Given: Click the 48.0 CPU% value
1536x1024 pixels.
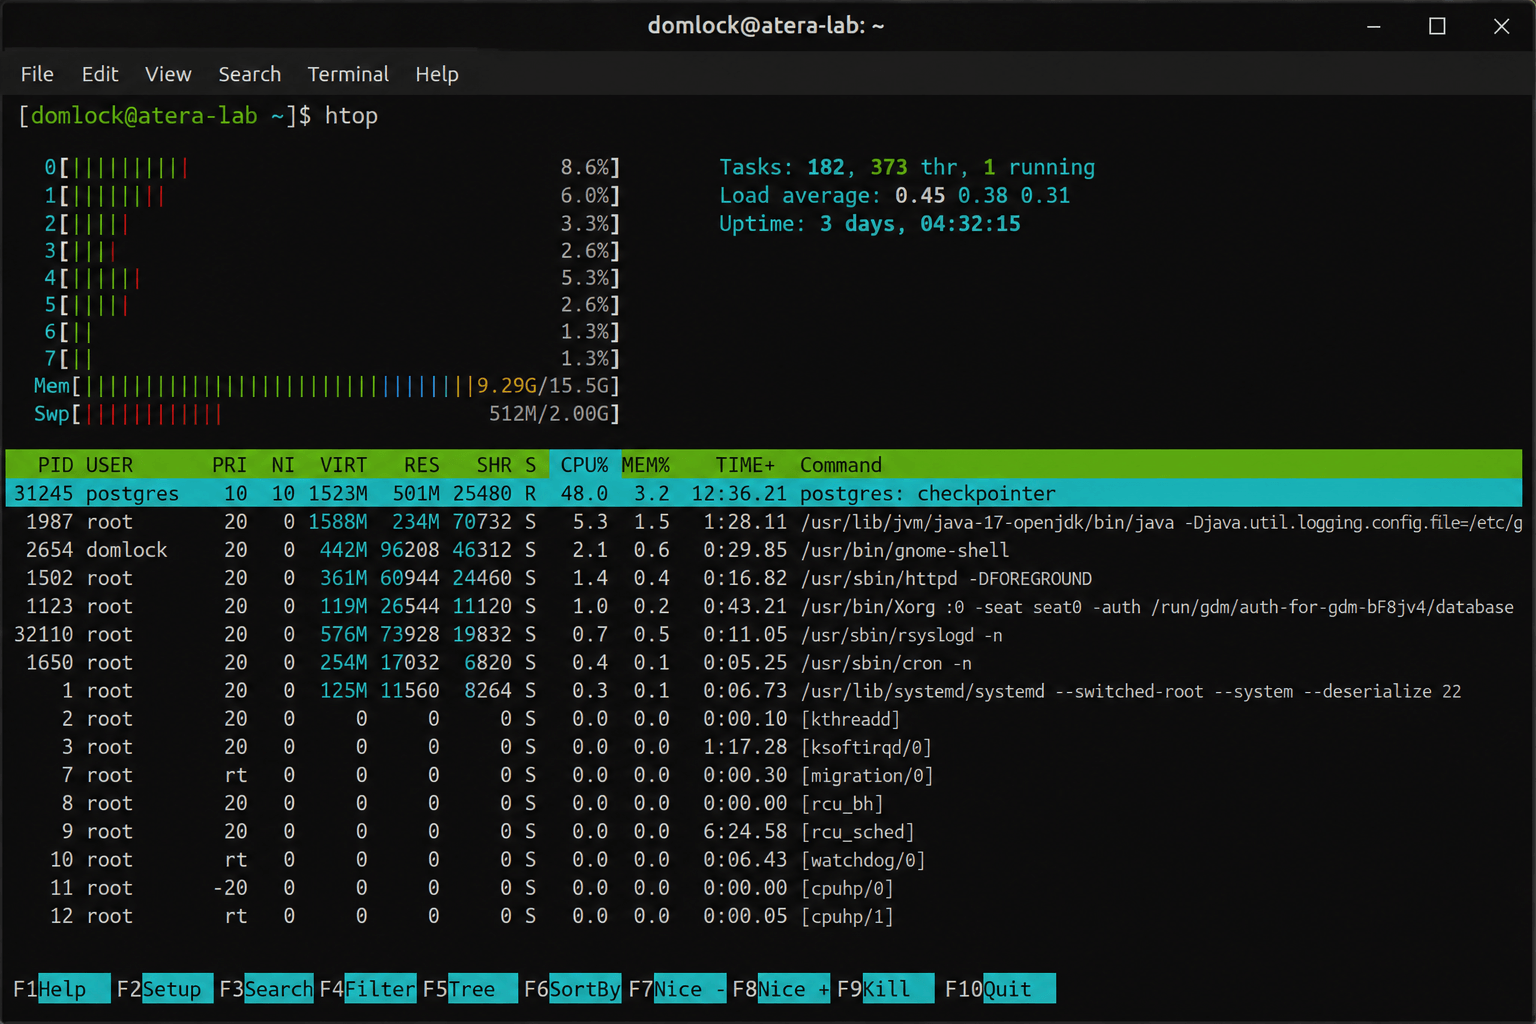Looking at the screenshot, I should tap(584, 493).
